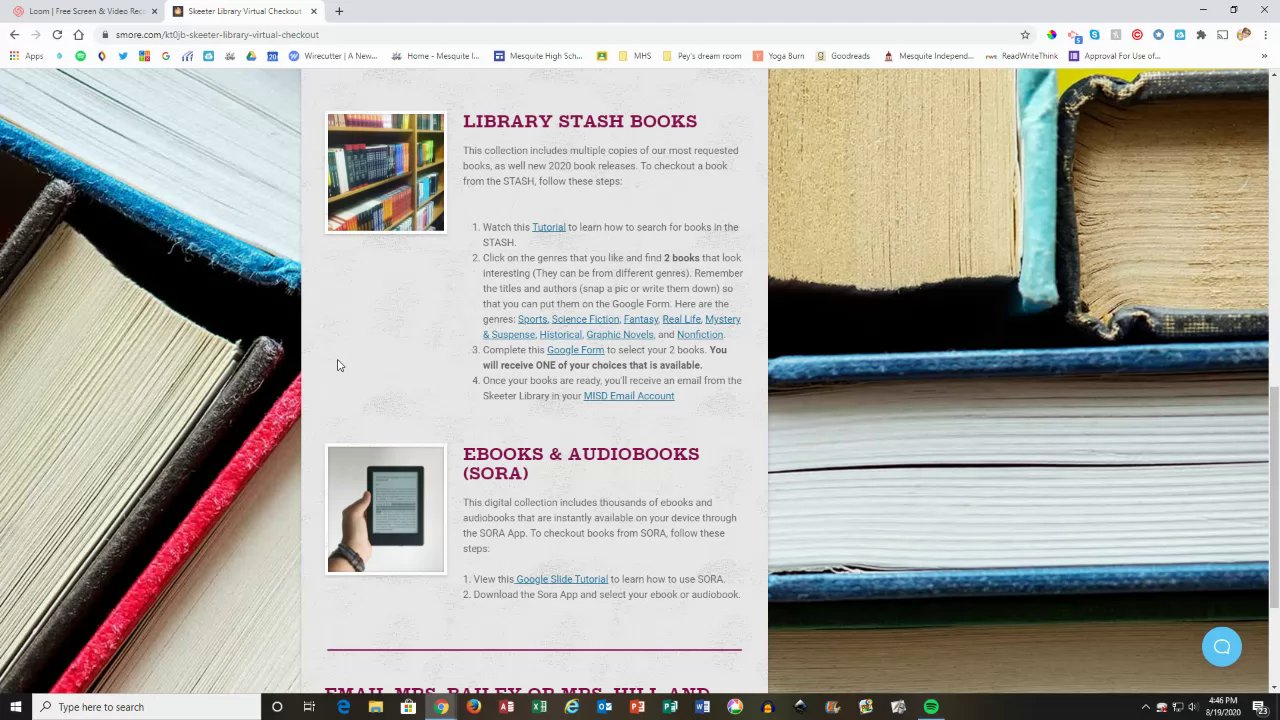Click the e-reader photo thumbnail
1280x720 pixels.
pos(386,510)
